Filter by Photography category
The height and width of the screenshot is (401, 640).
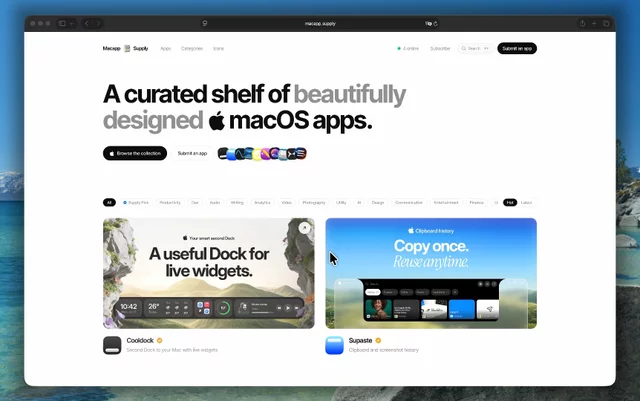pyautogui.click(x=314, y=203)
